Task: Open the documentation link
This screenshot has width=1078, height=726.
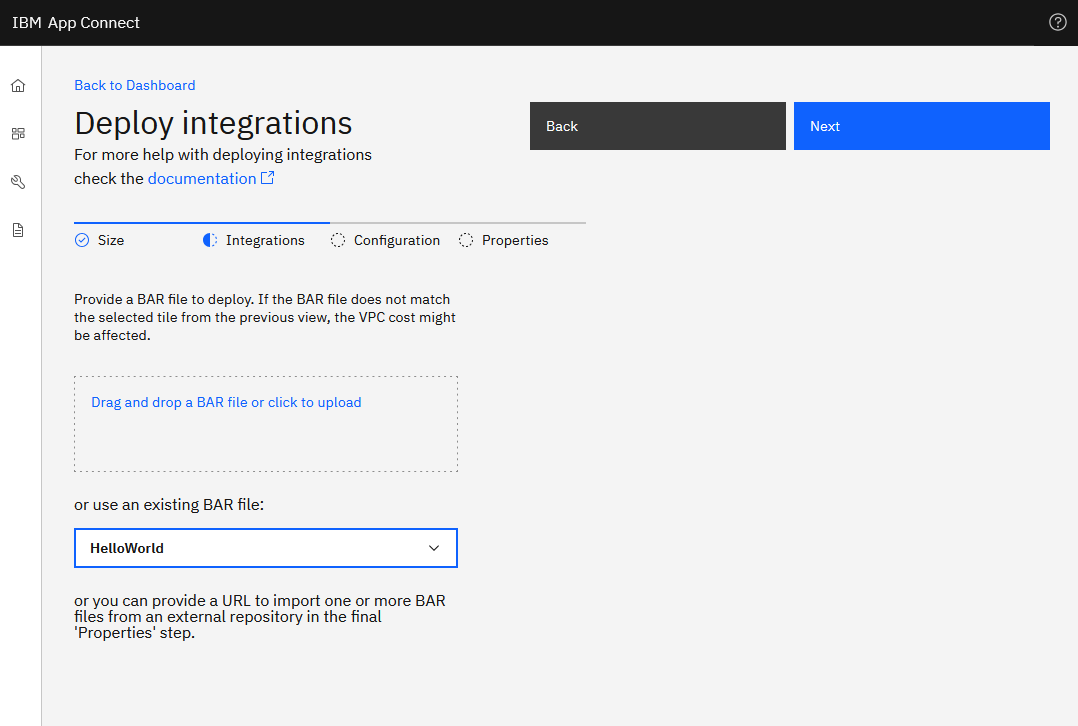Action: (202, 178)
